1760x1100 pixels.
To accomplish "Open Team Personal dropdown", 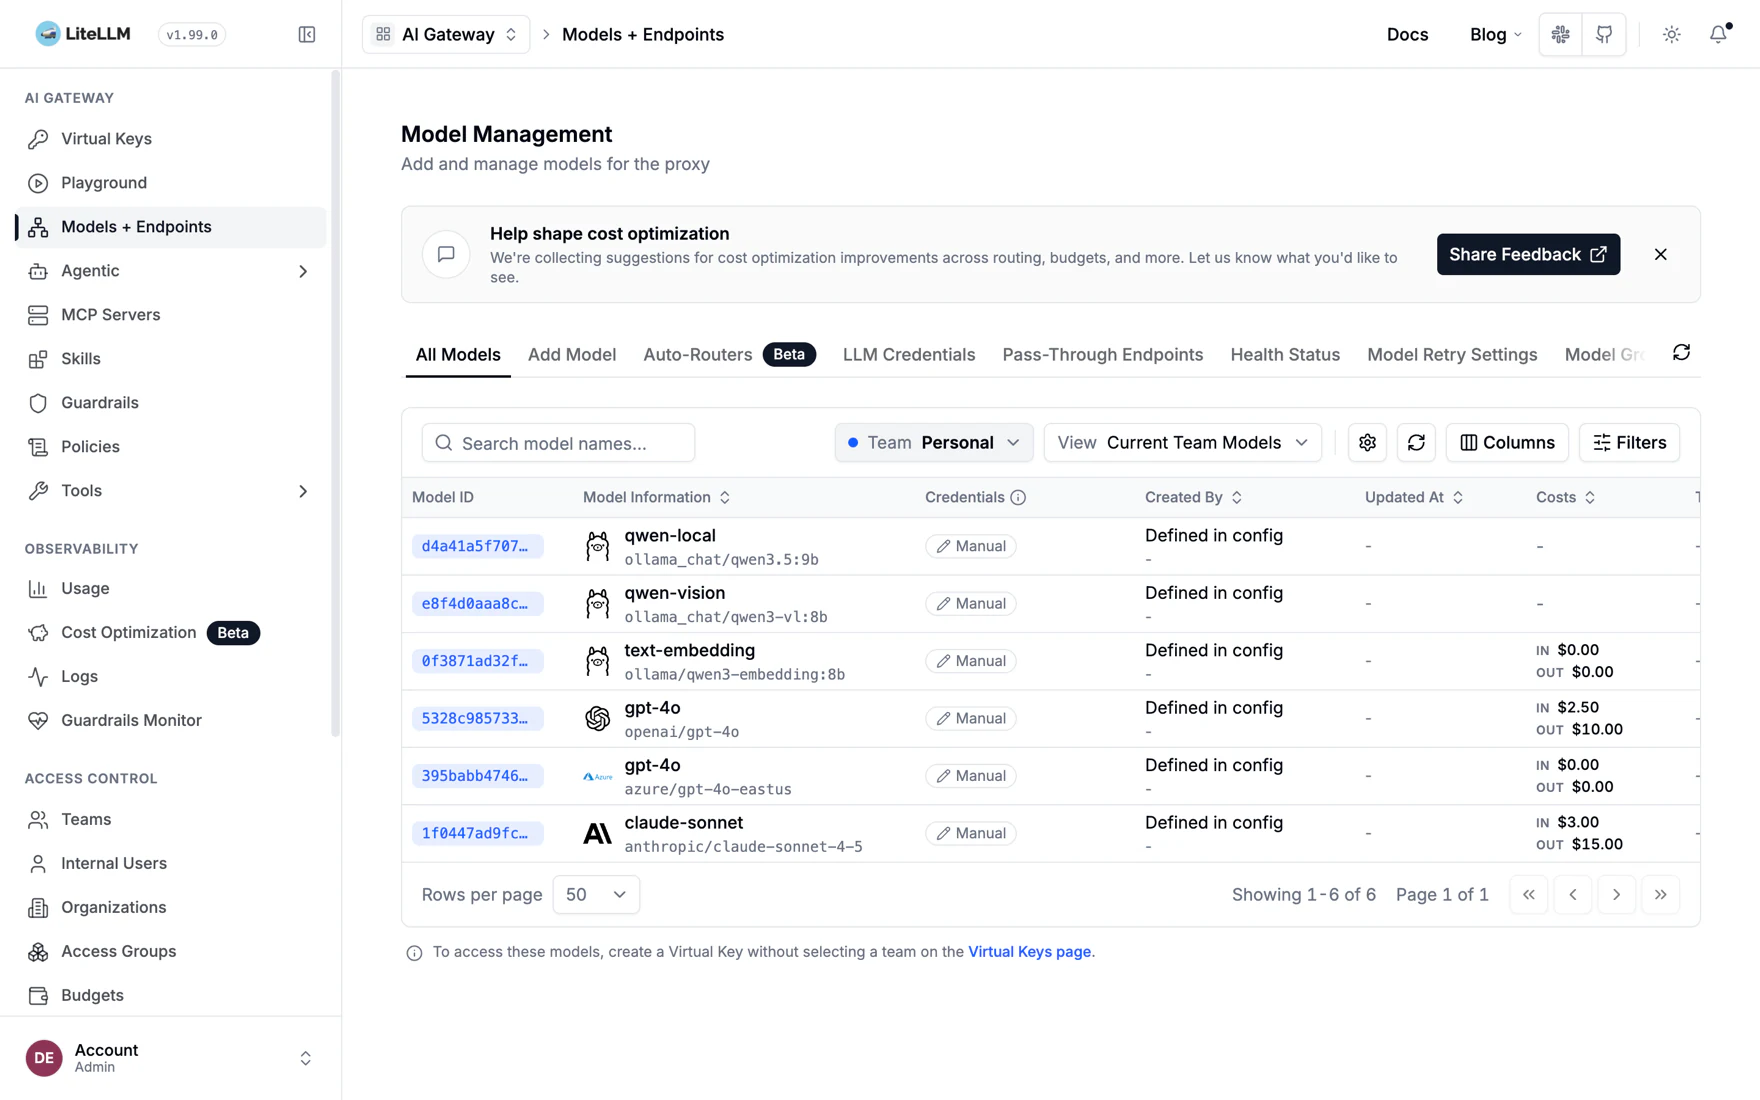I will (933, 443).
